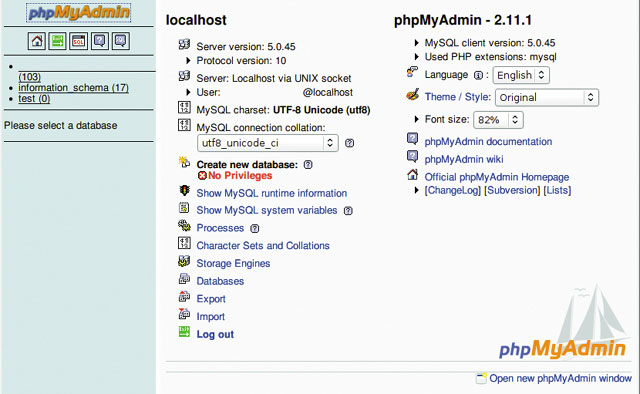This screenshot has width=640, height=394.
Task: Click the Used PHP extensions: mysql text
Action: [491, 57]
